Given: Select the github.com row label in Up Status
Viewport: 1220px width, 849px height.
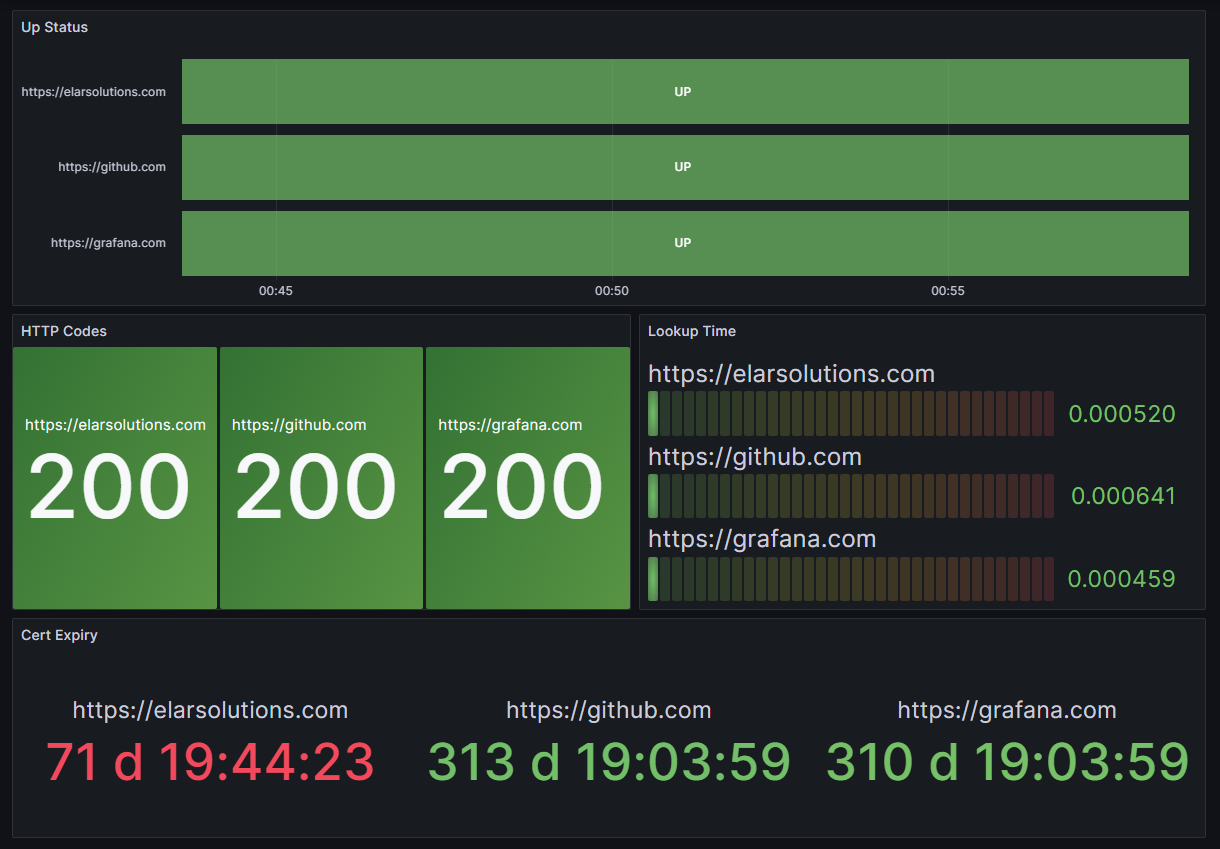Looking at the screenshot, I should point(112,167).
